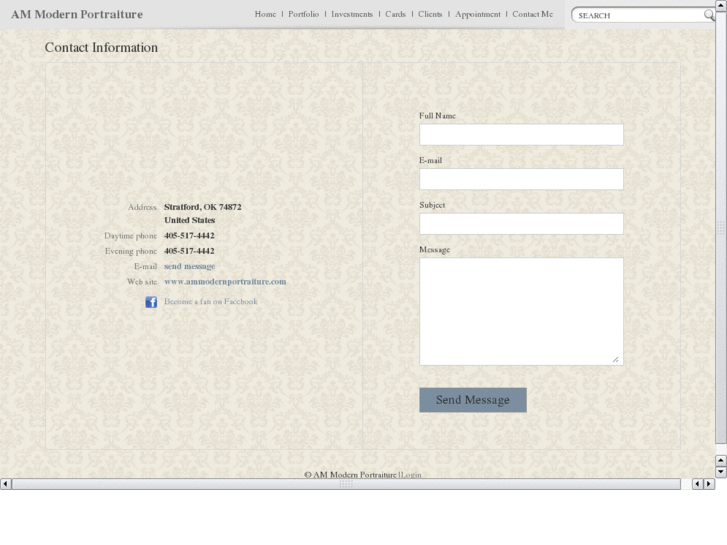Click the 'Evening phone' label
The width and height of the screenshot is (727, 545).
131,251
